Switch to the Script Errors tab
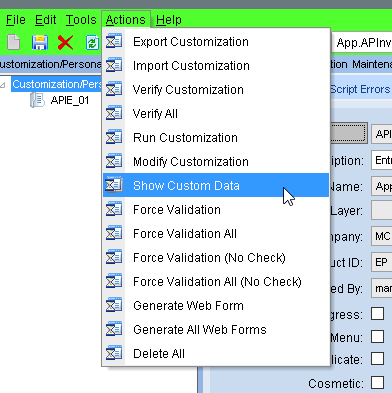Image resolution: width=392 pixels, height=393 pixels. pyautogui.click(x=360, y=89)
